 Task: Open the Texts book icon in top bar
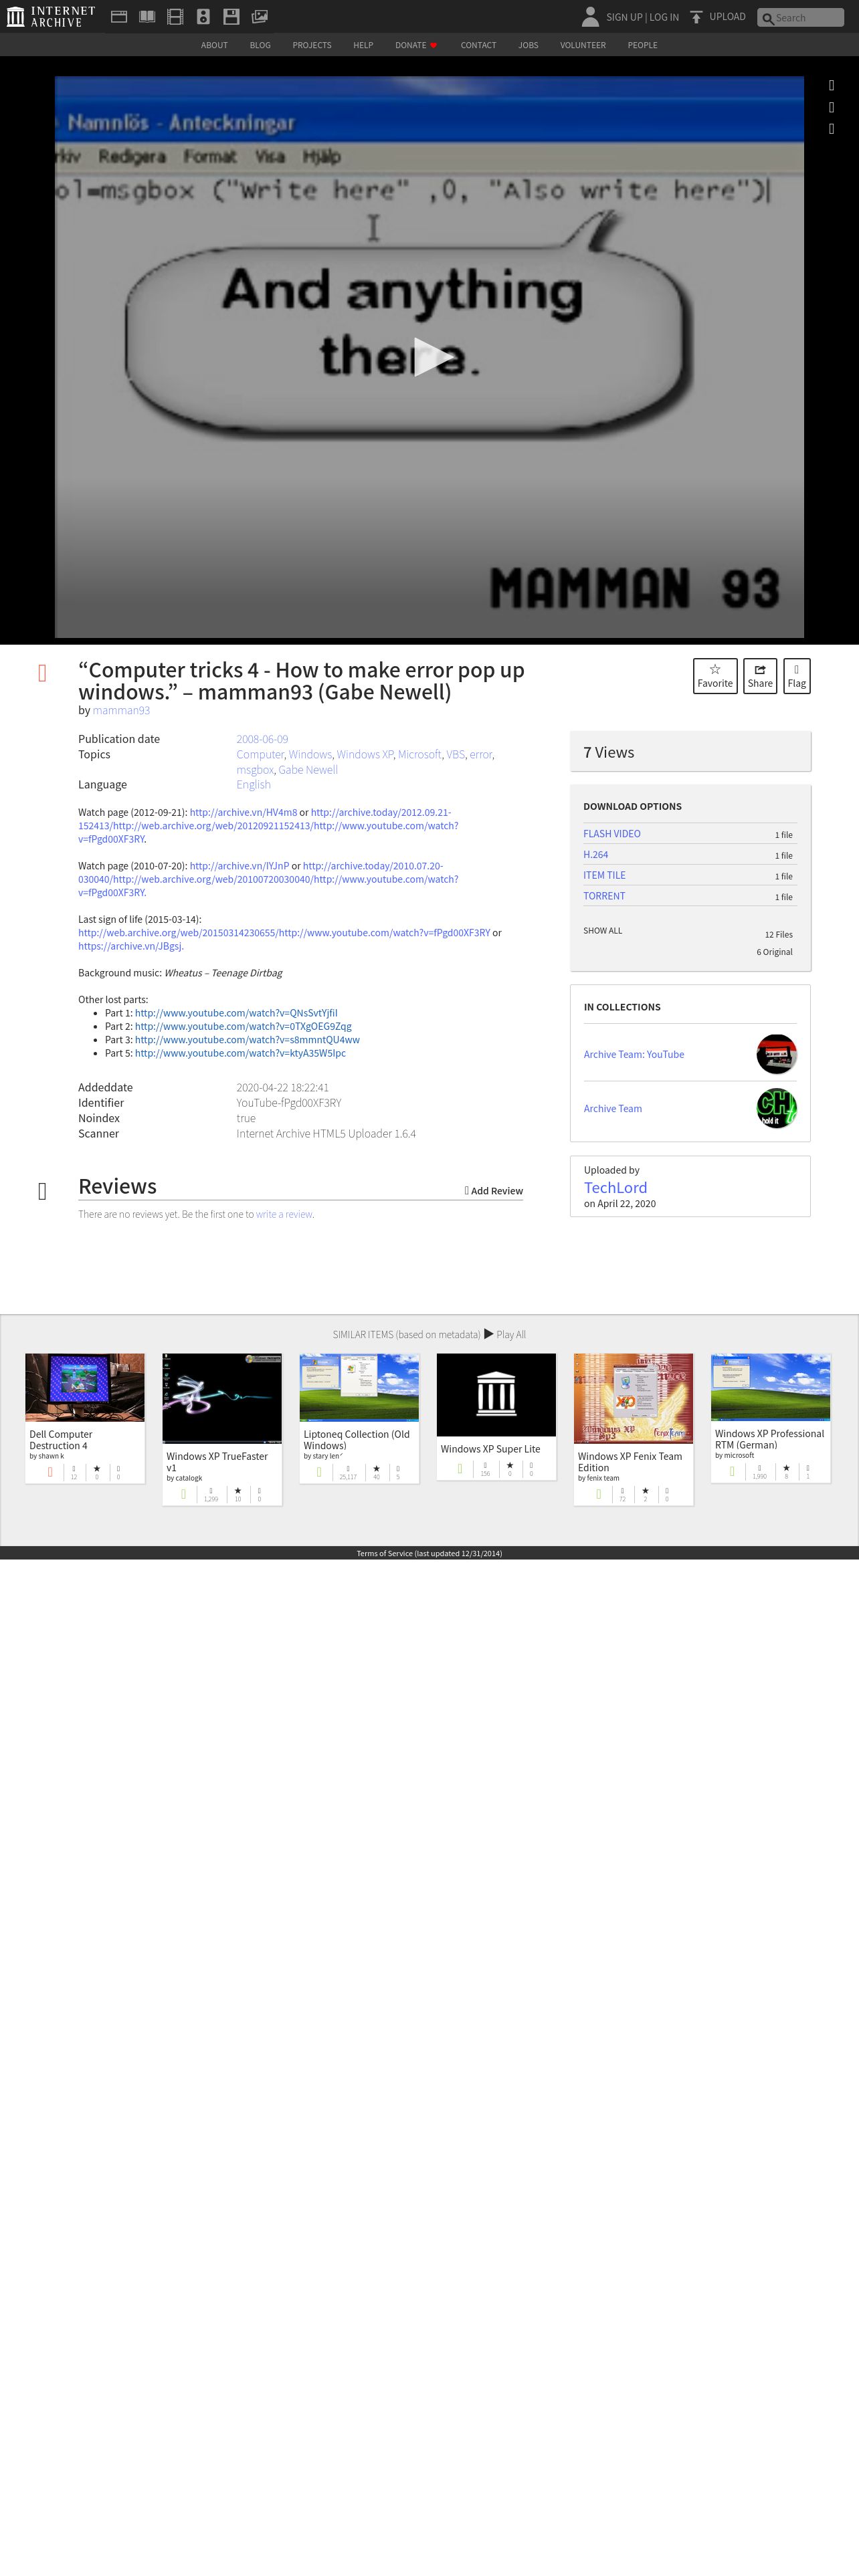coord(147,16)
